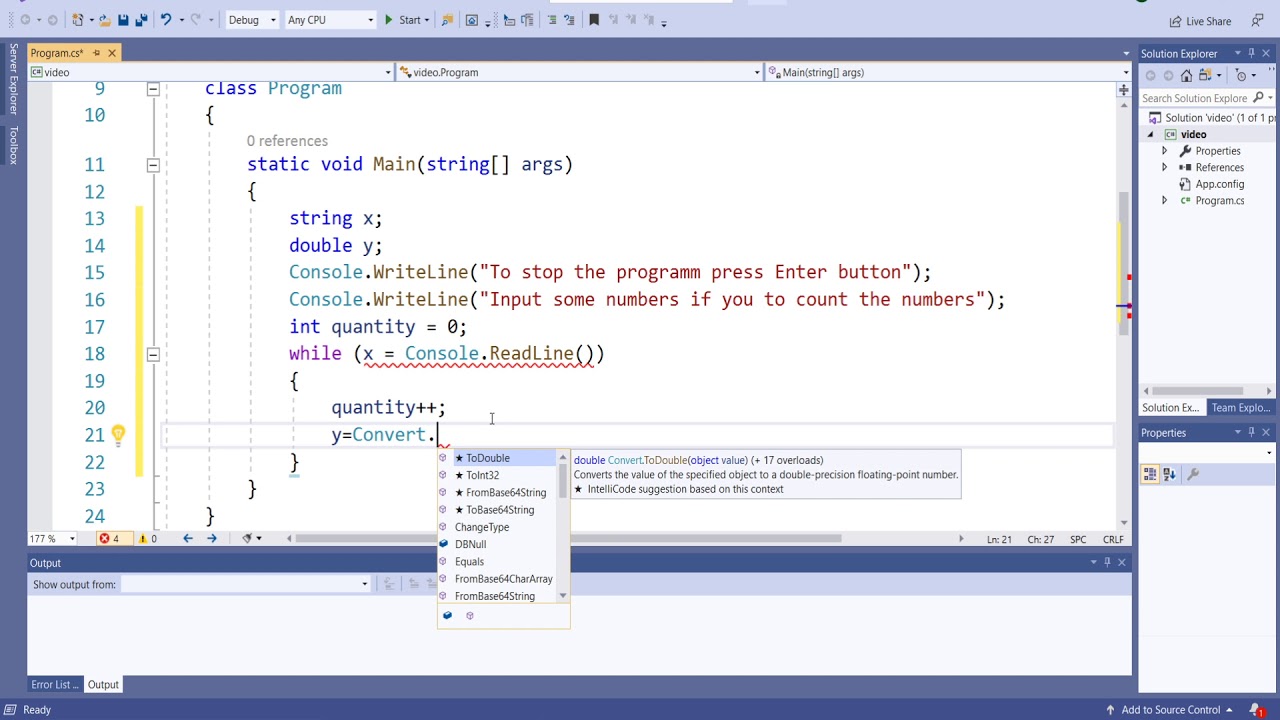
Task: Toggle the purple methods filter in IntelliSense footer
Action: coord(470,616)
